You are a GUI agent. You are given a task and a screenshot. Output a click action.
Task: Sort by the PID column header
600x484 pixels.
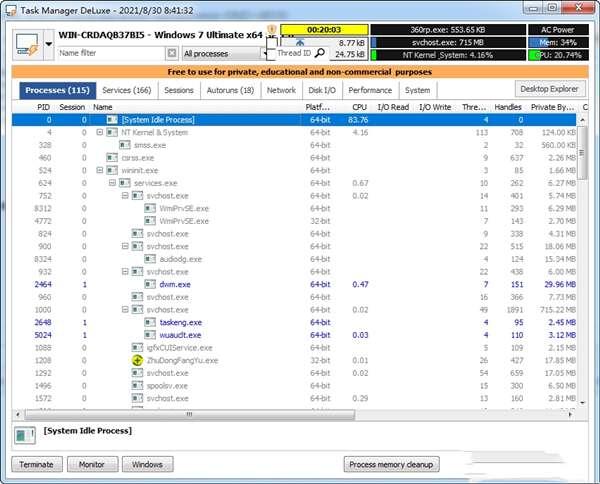[x=43, y=107]
